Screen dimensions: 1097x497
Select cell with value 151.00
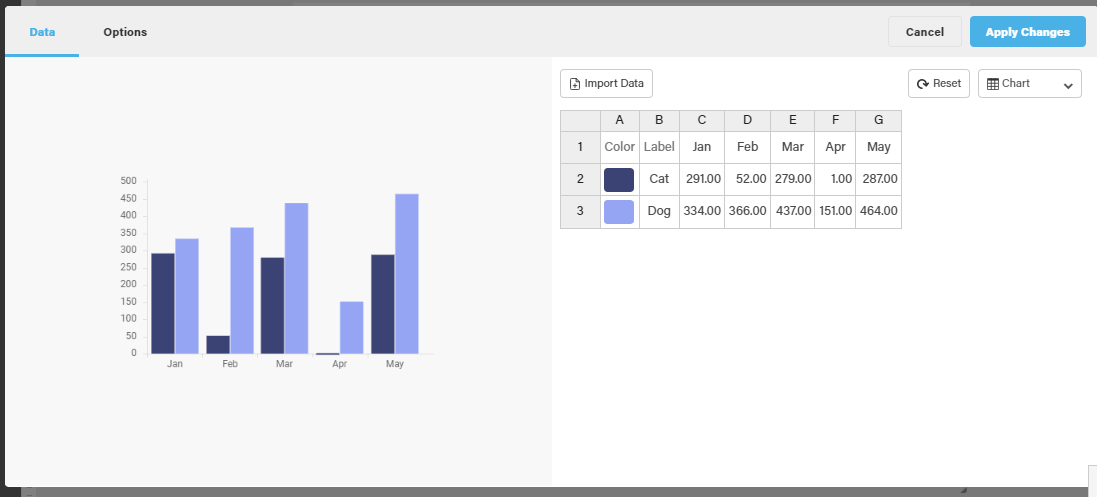(x=835, y=211)
